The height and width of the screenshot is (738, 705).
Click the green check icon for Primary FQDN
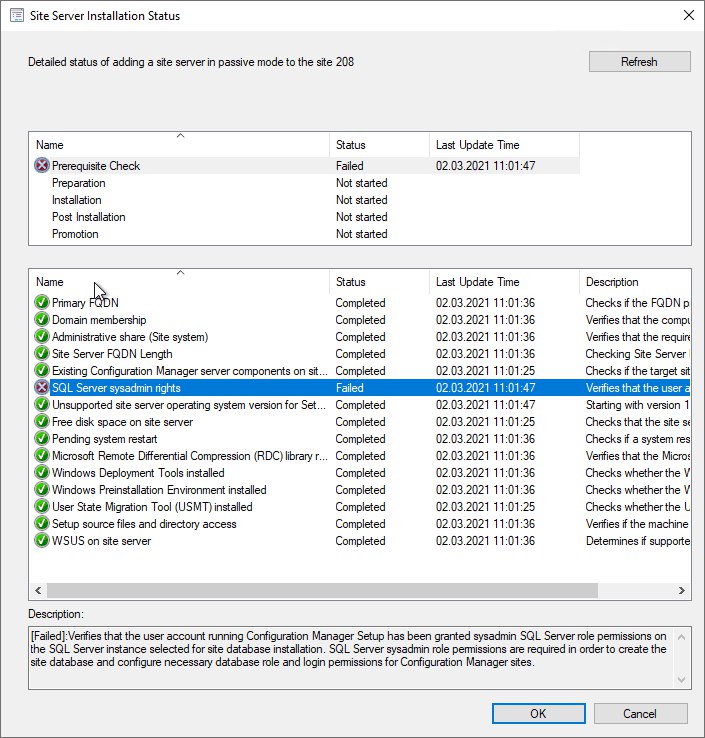[x=42, y=302]
